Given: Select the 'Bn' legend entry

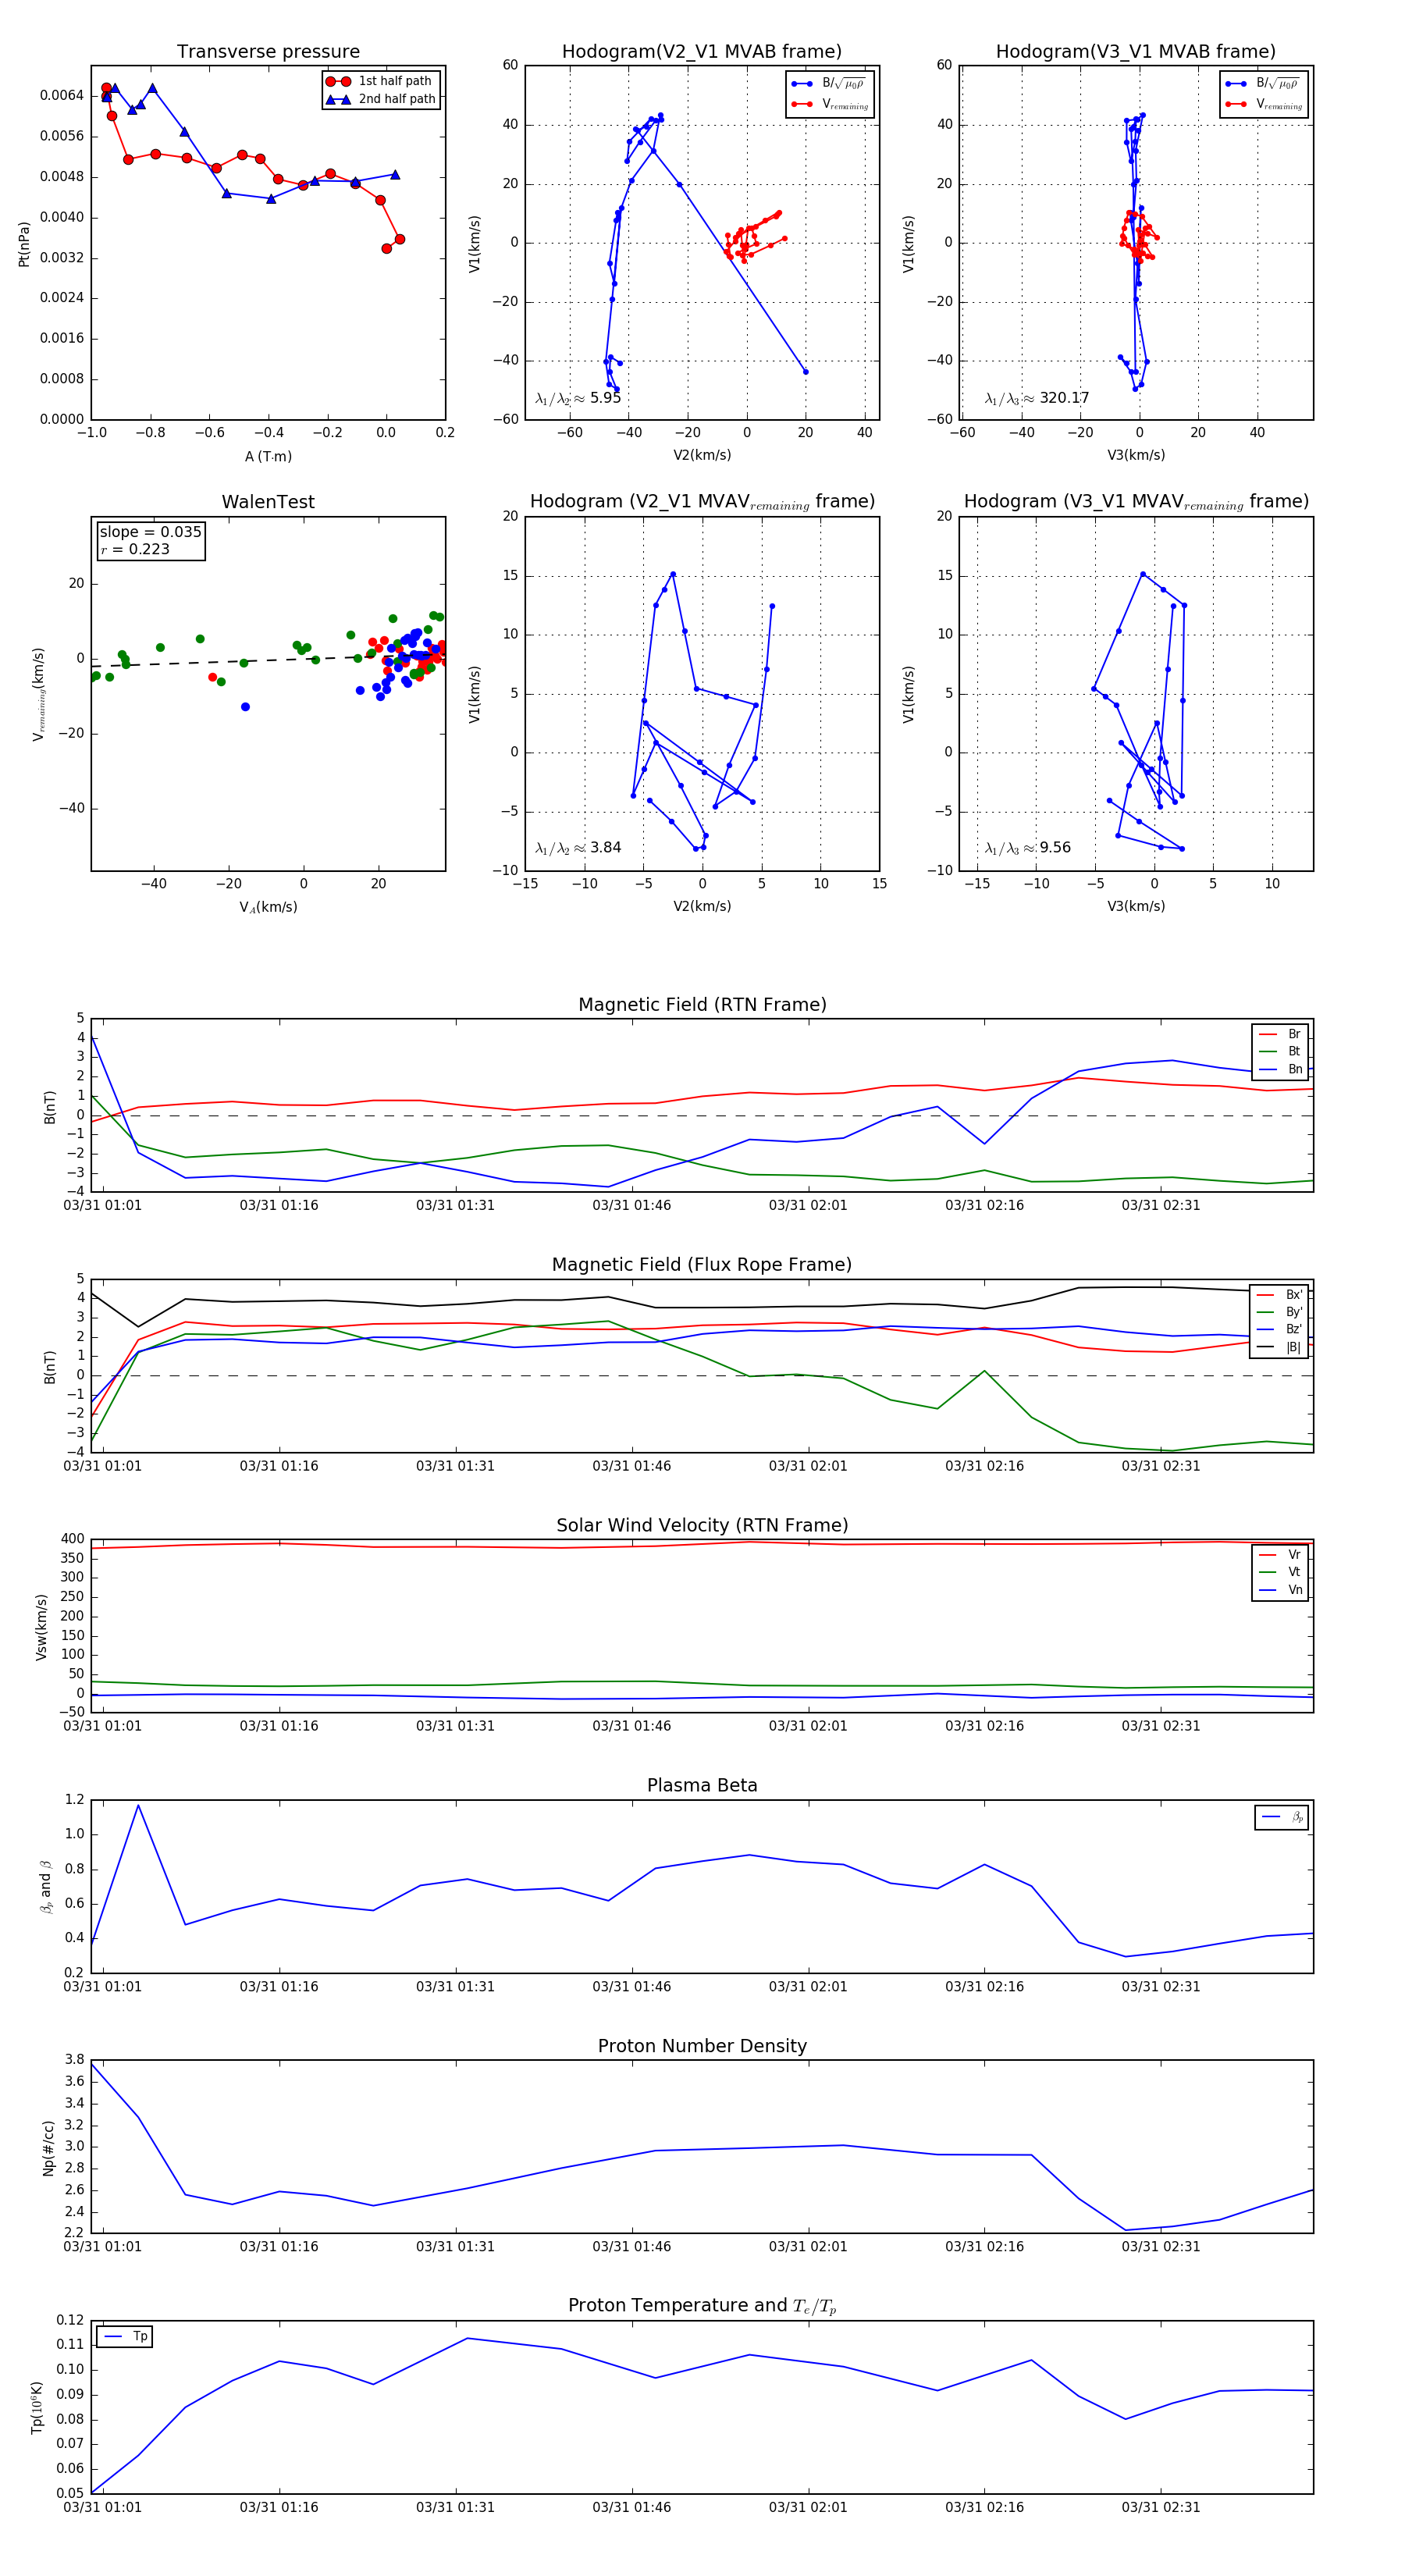Looking at the screenshot, I should (1280, 1069).
